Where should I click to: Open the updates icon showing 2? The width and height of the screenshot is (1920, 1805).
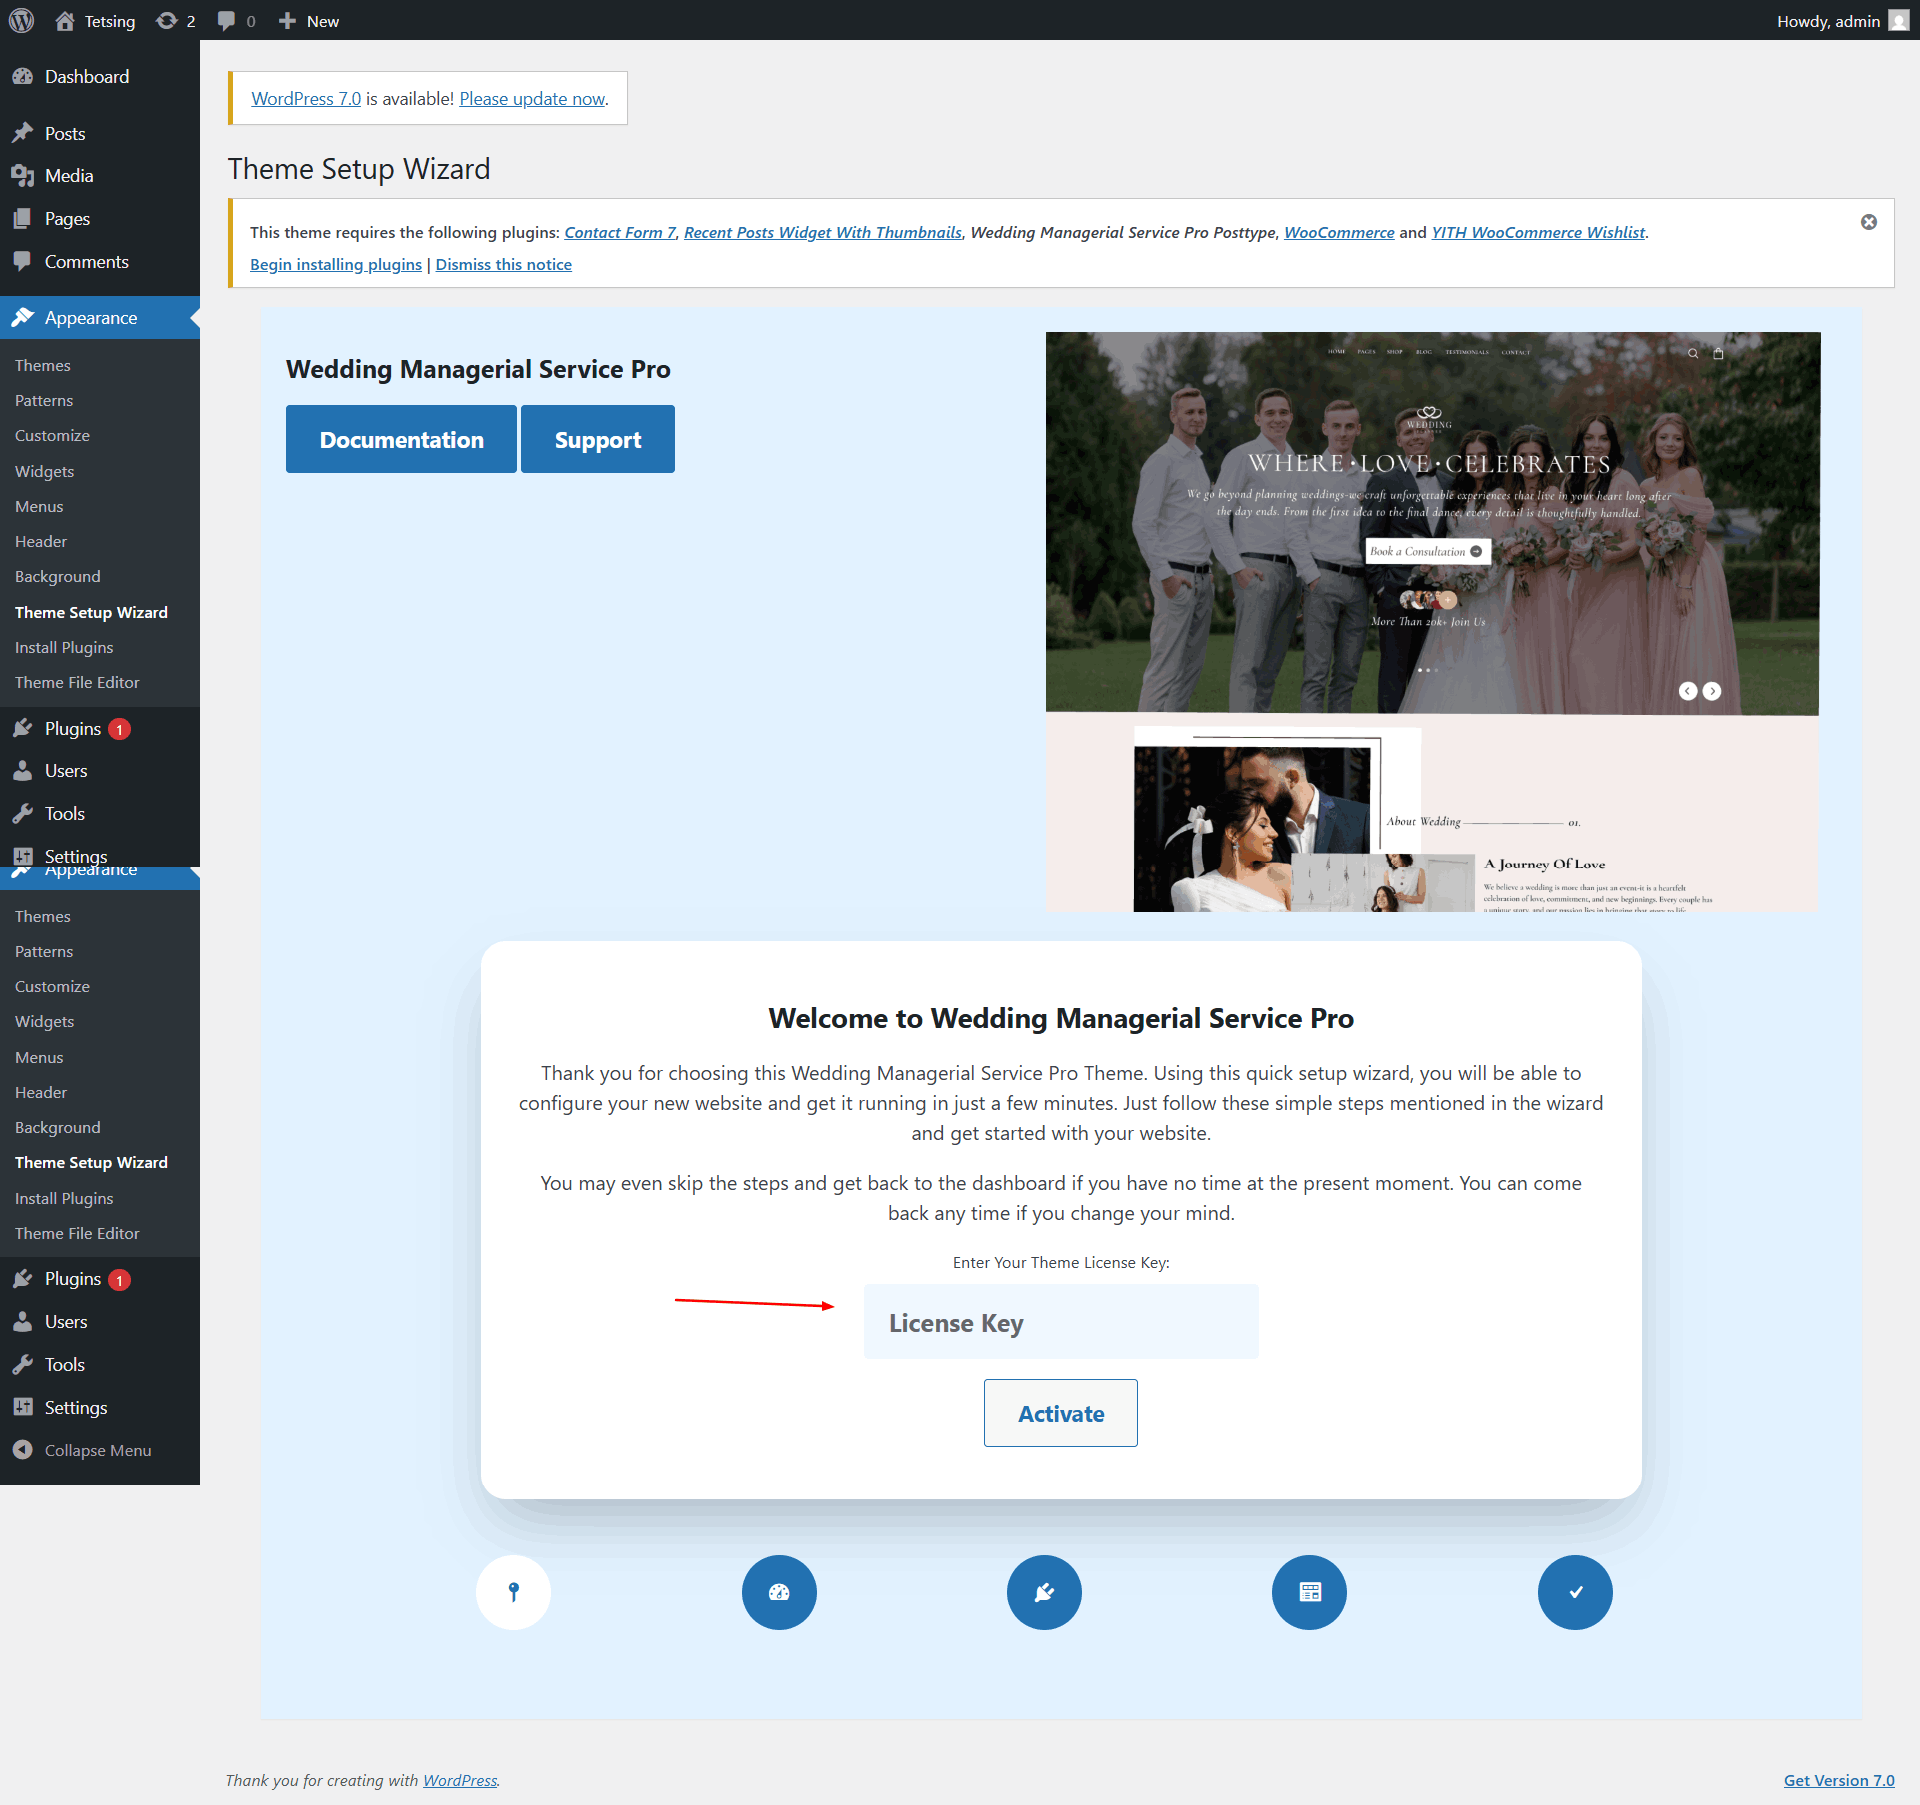[176, 20]
